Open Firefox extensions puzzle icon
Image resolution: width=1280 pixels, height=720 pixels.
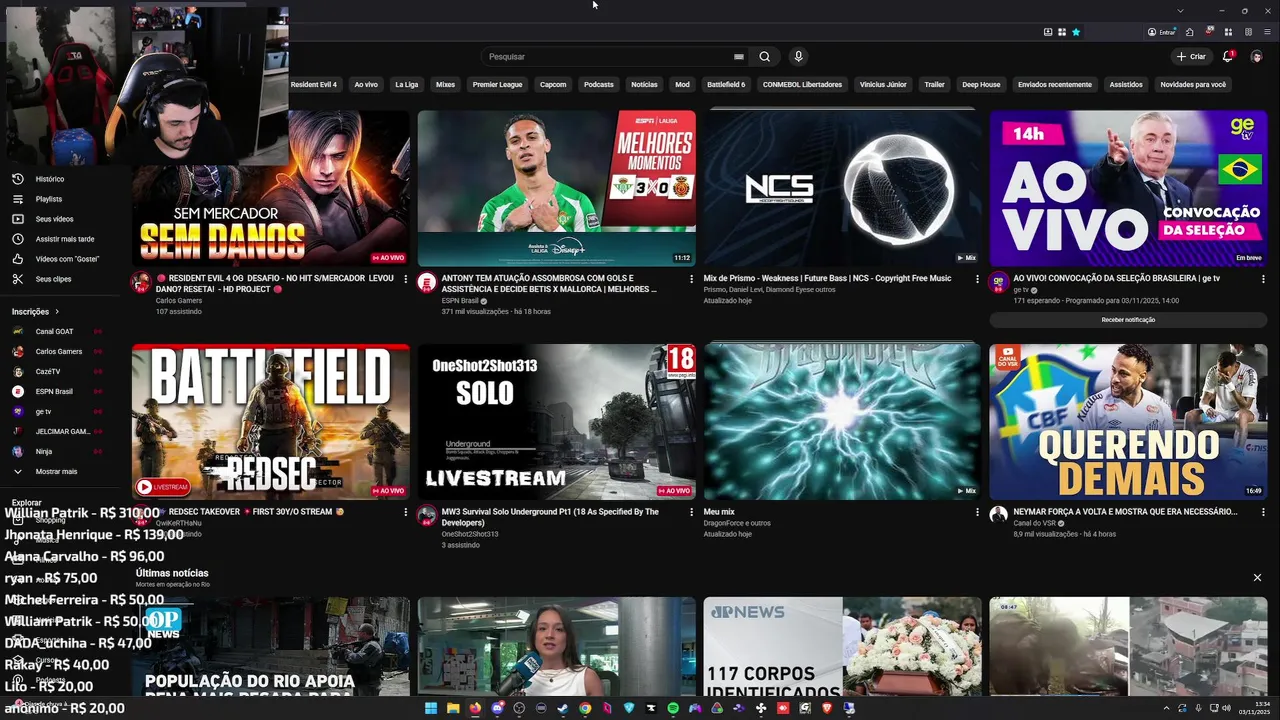coord(1190,32)
